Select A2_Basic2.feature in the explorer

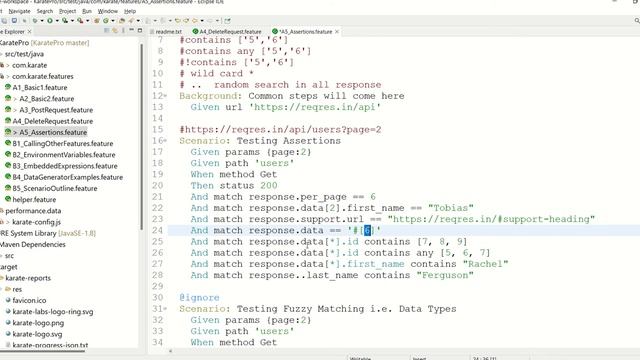pyautogui.click(x=47, y=99)
